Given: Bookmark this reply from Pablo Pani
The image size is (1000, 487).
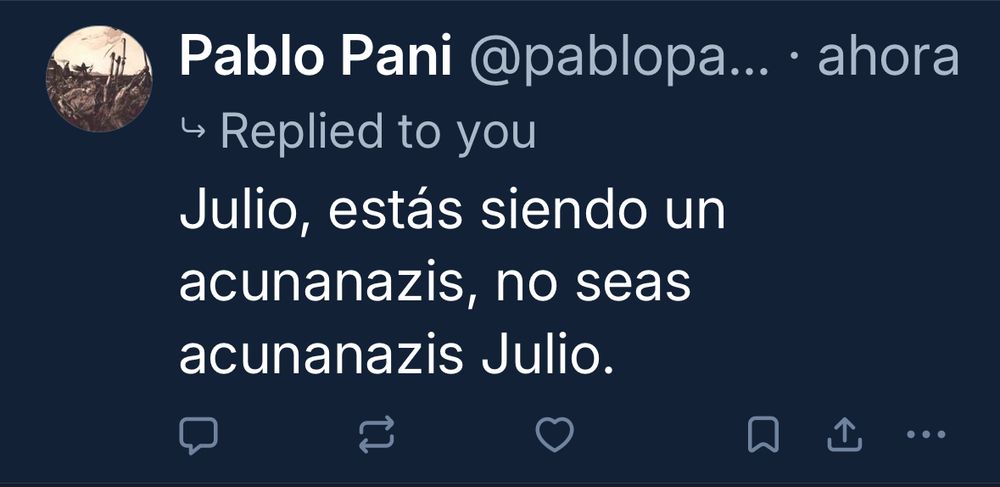Looking at the screenshot, I should coord(763,435).
